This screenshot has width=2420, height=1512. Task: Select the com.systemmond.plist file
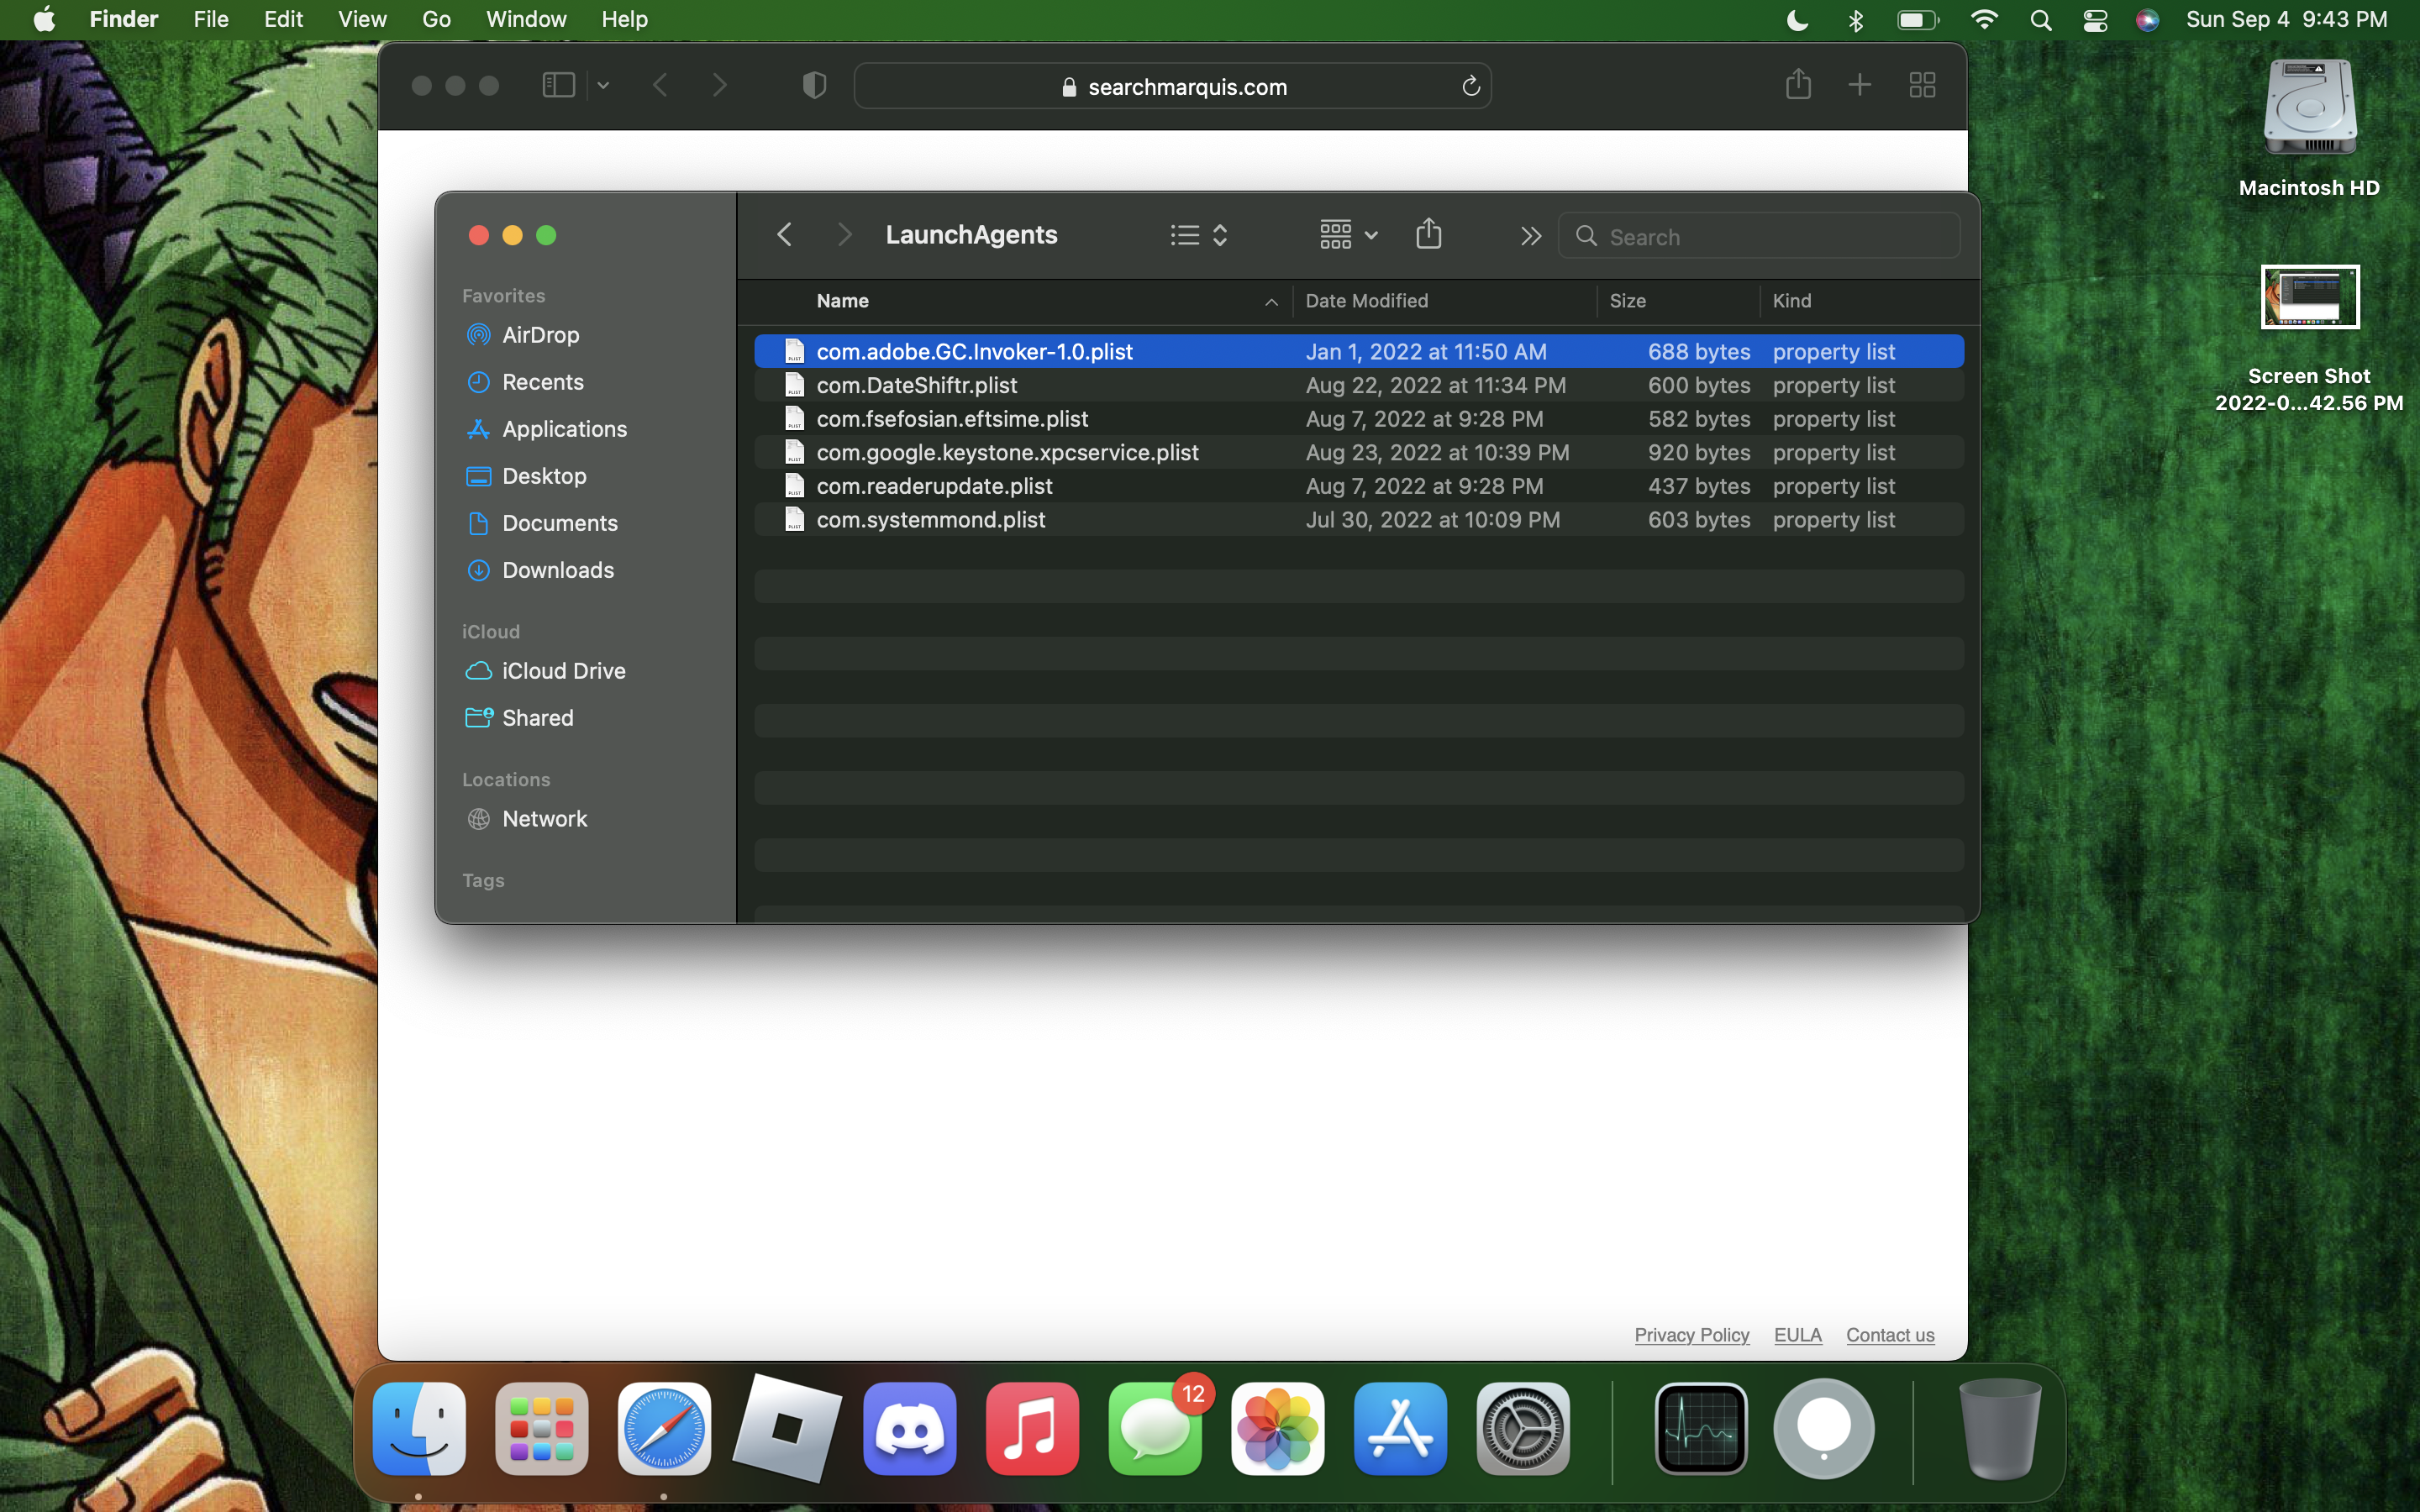coord(930,520)
